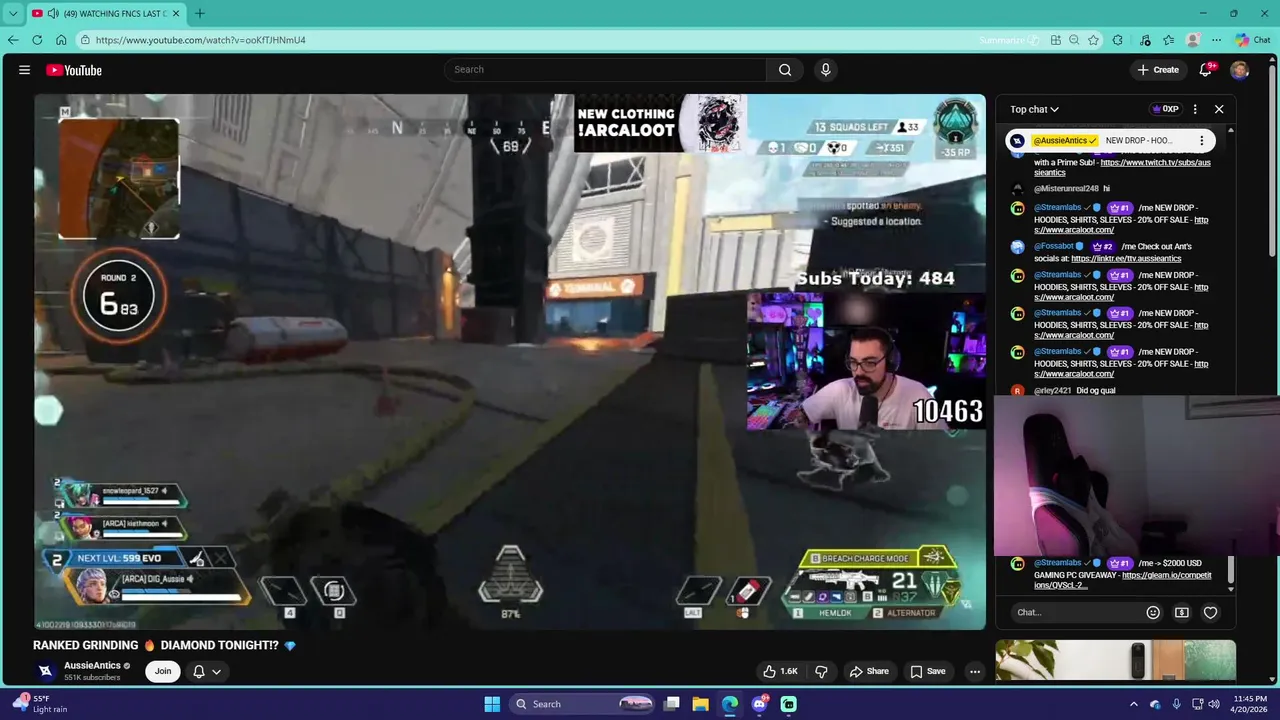Open the YouTube account avatar menu
The height and width of the screenshot is (720, 1280).
(x=1240, y=70)
